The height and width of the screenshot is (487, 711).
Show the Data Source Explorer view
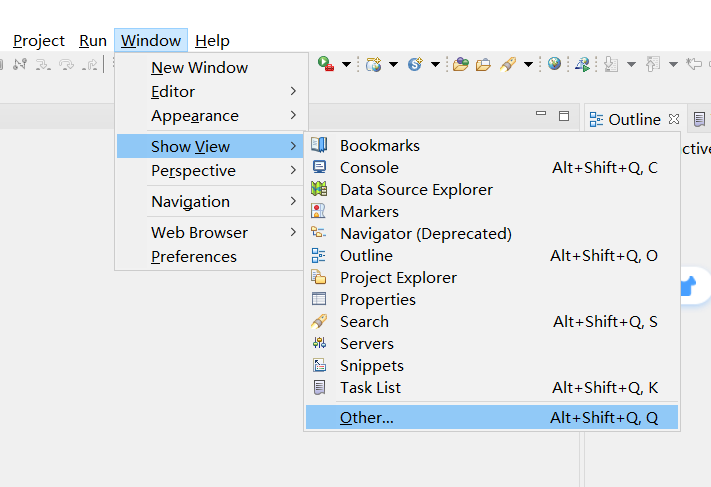click(492, 190)
